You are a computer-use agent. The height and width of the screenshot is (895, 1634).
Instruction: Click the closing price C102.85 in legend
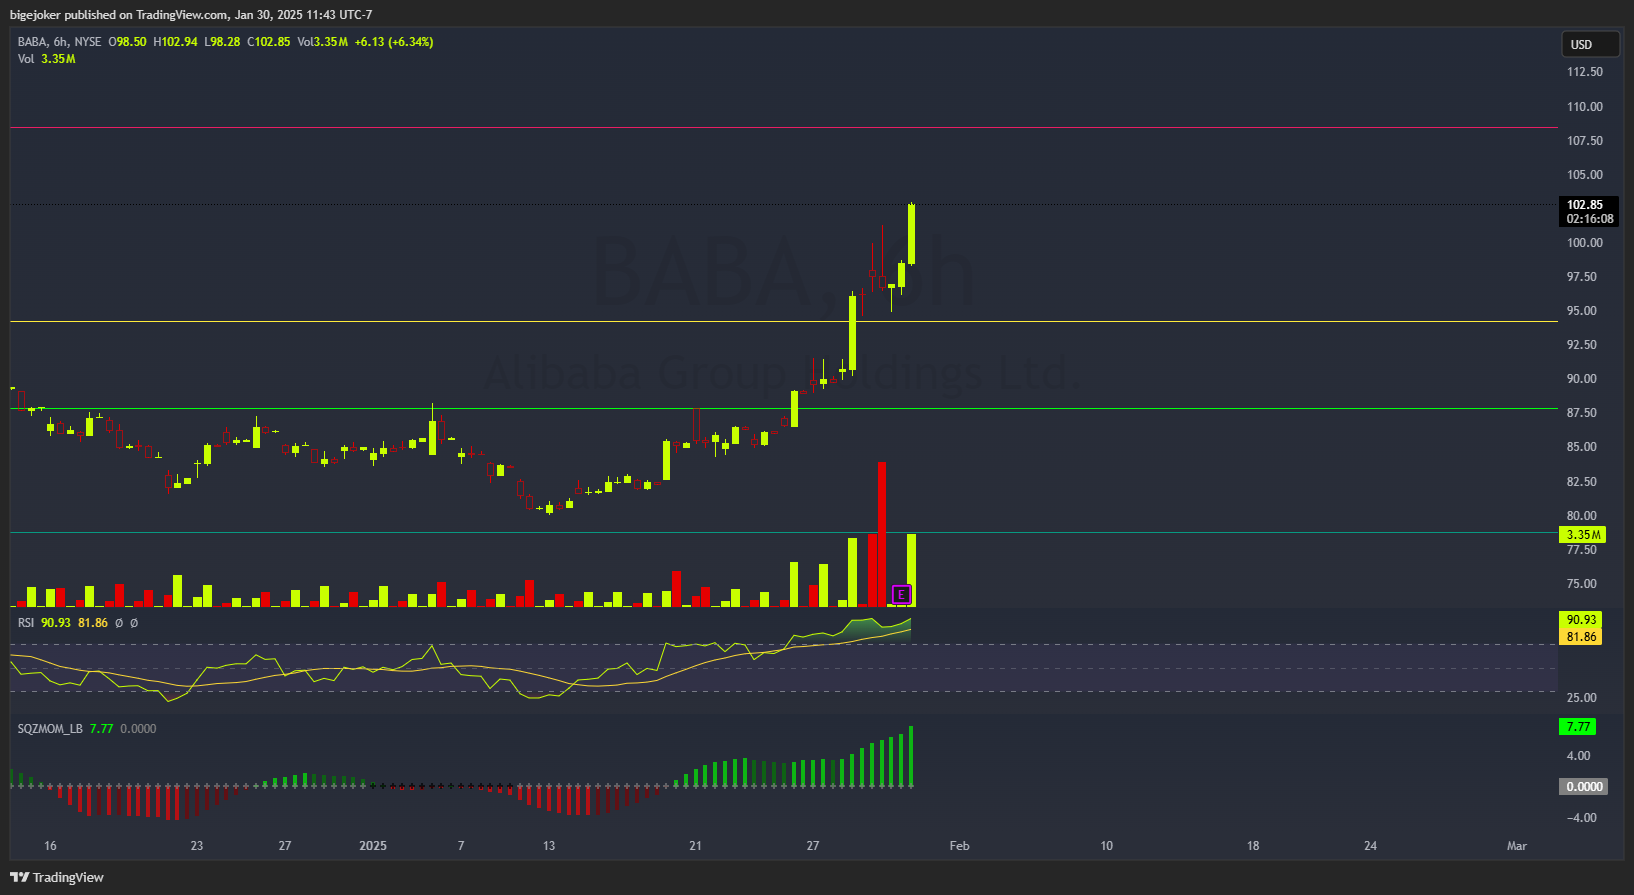(268, 42)
